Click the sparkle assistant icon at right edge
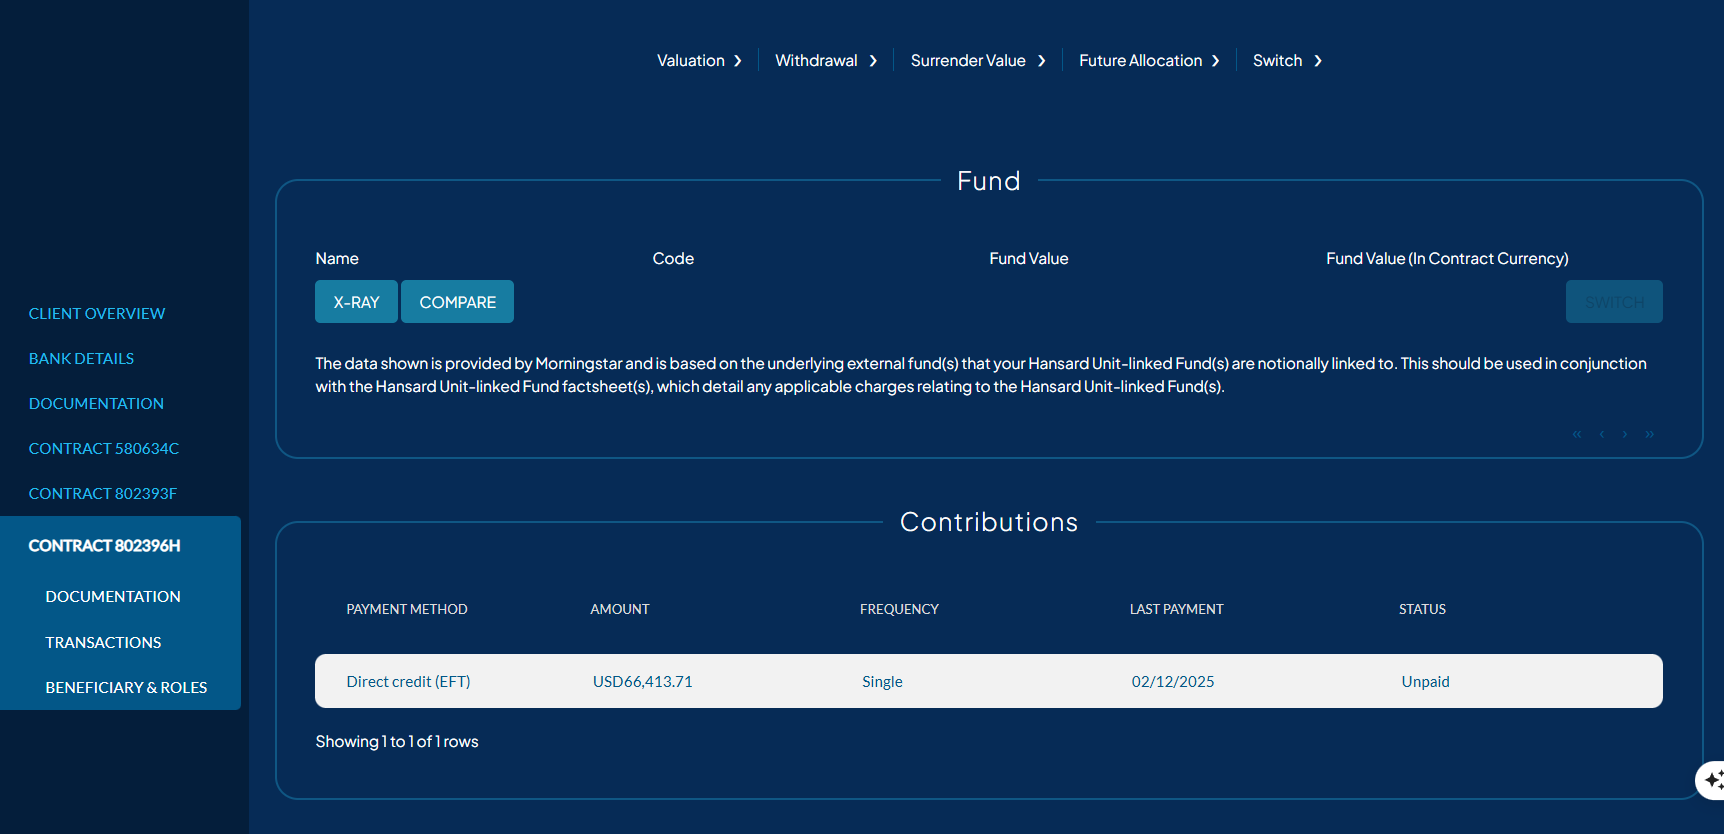 (1713, 780)
